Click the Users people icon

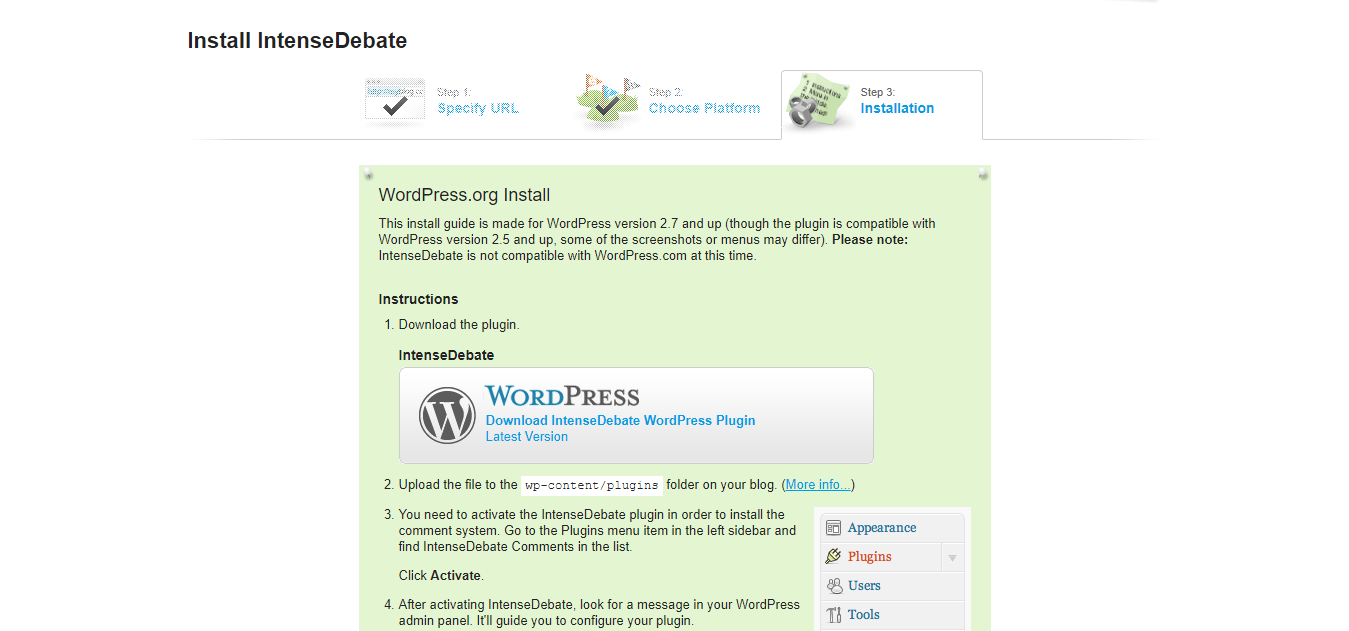(x=833, y=586)
